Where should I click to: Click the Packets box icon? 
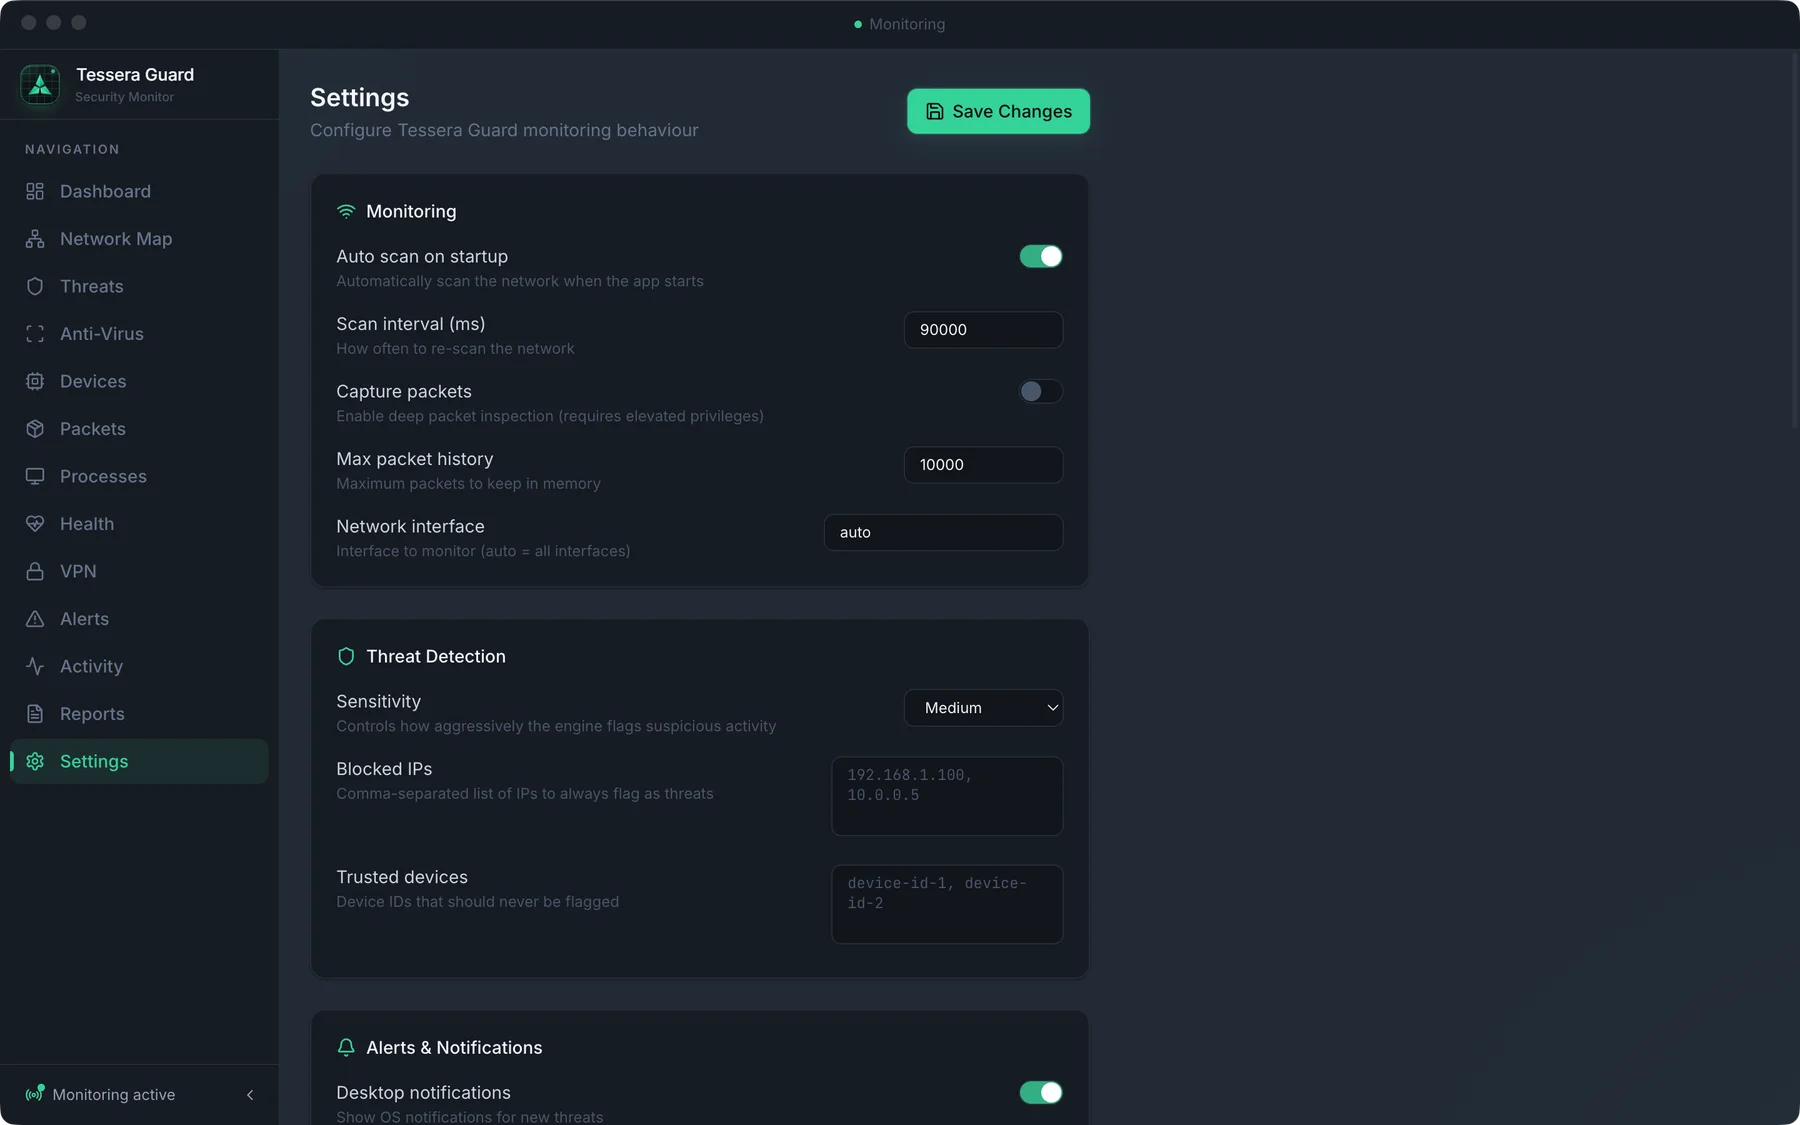click(35, 429)
